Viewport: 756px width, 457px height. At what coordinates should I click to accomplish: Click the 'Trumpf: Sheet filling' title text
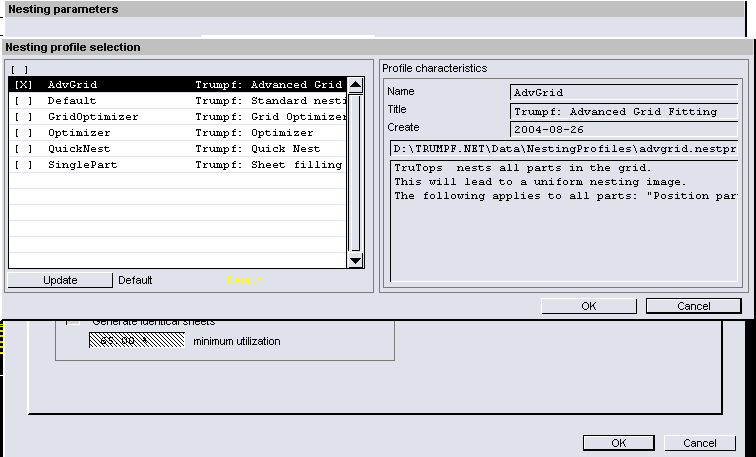269,164
